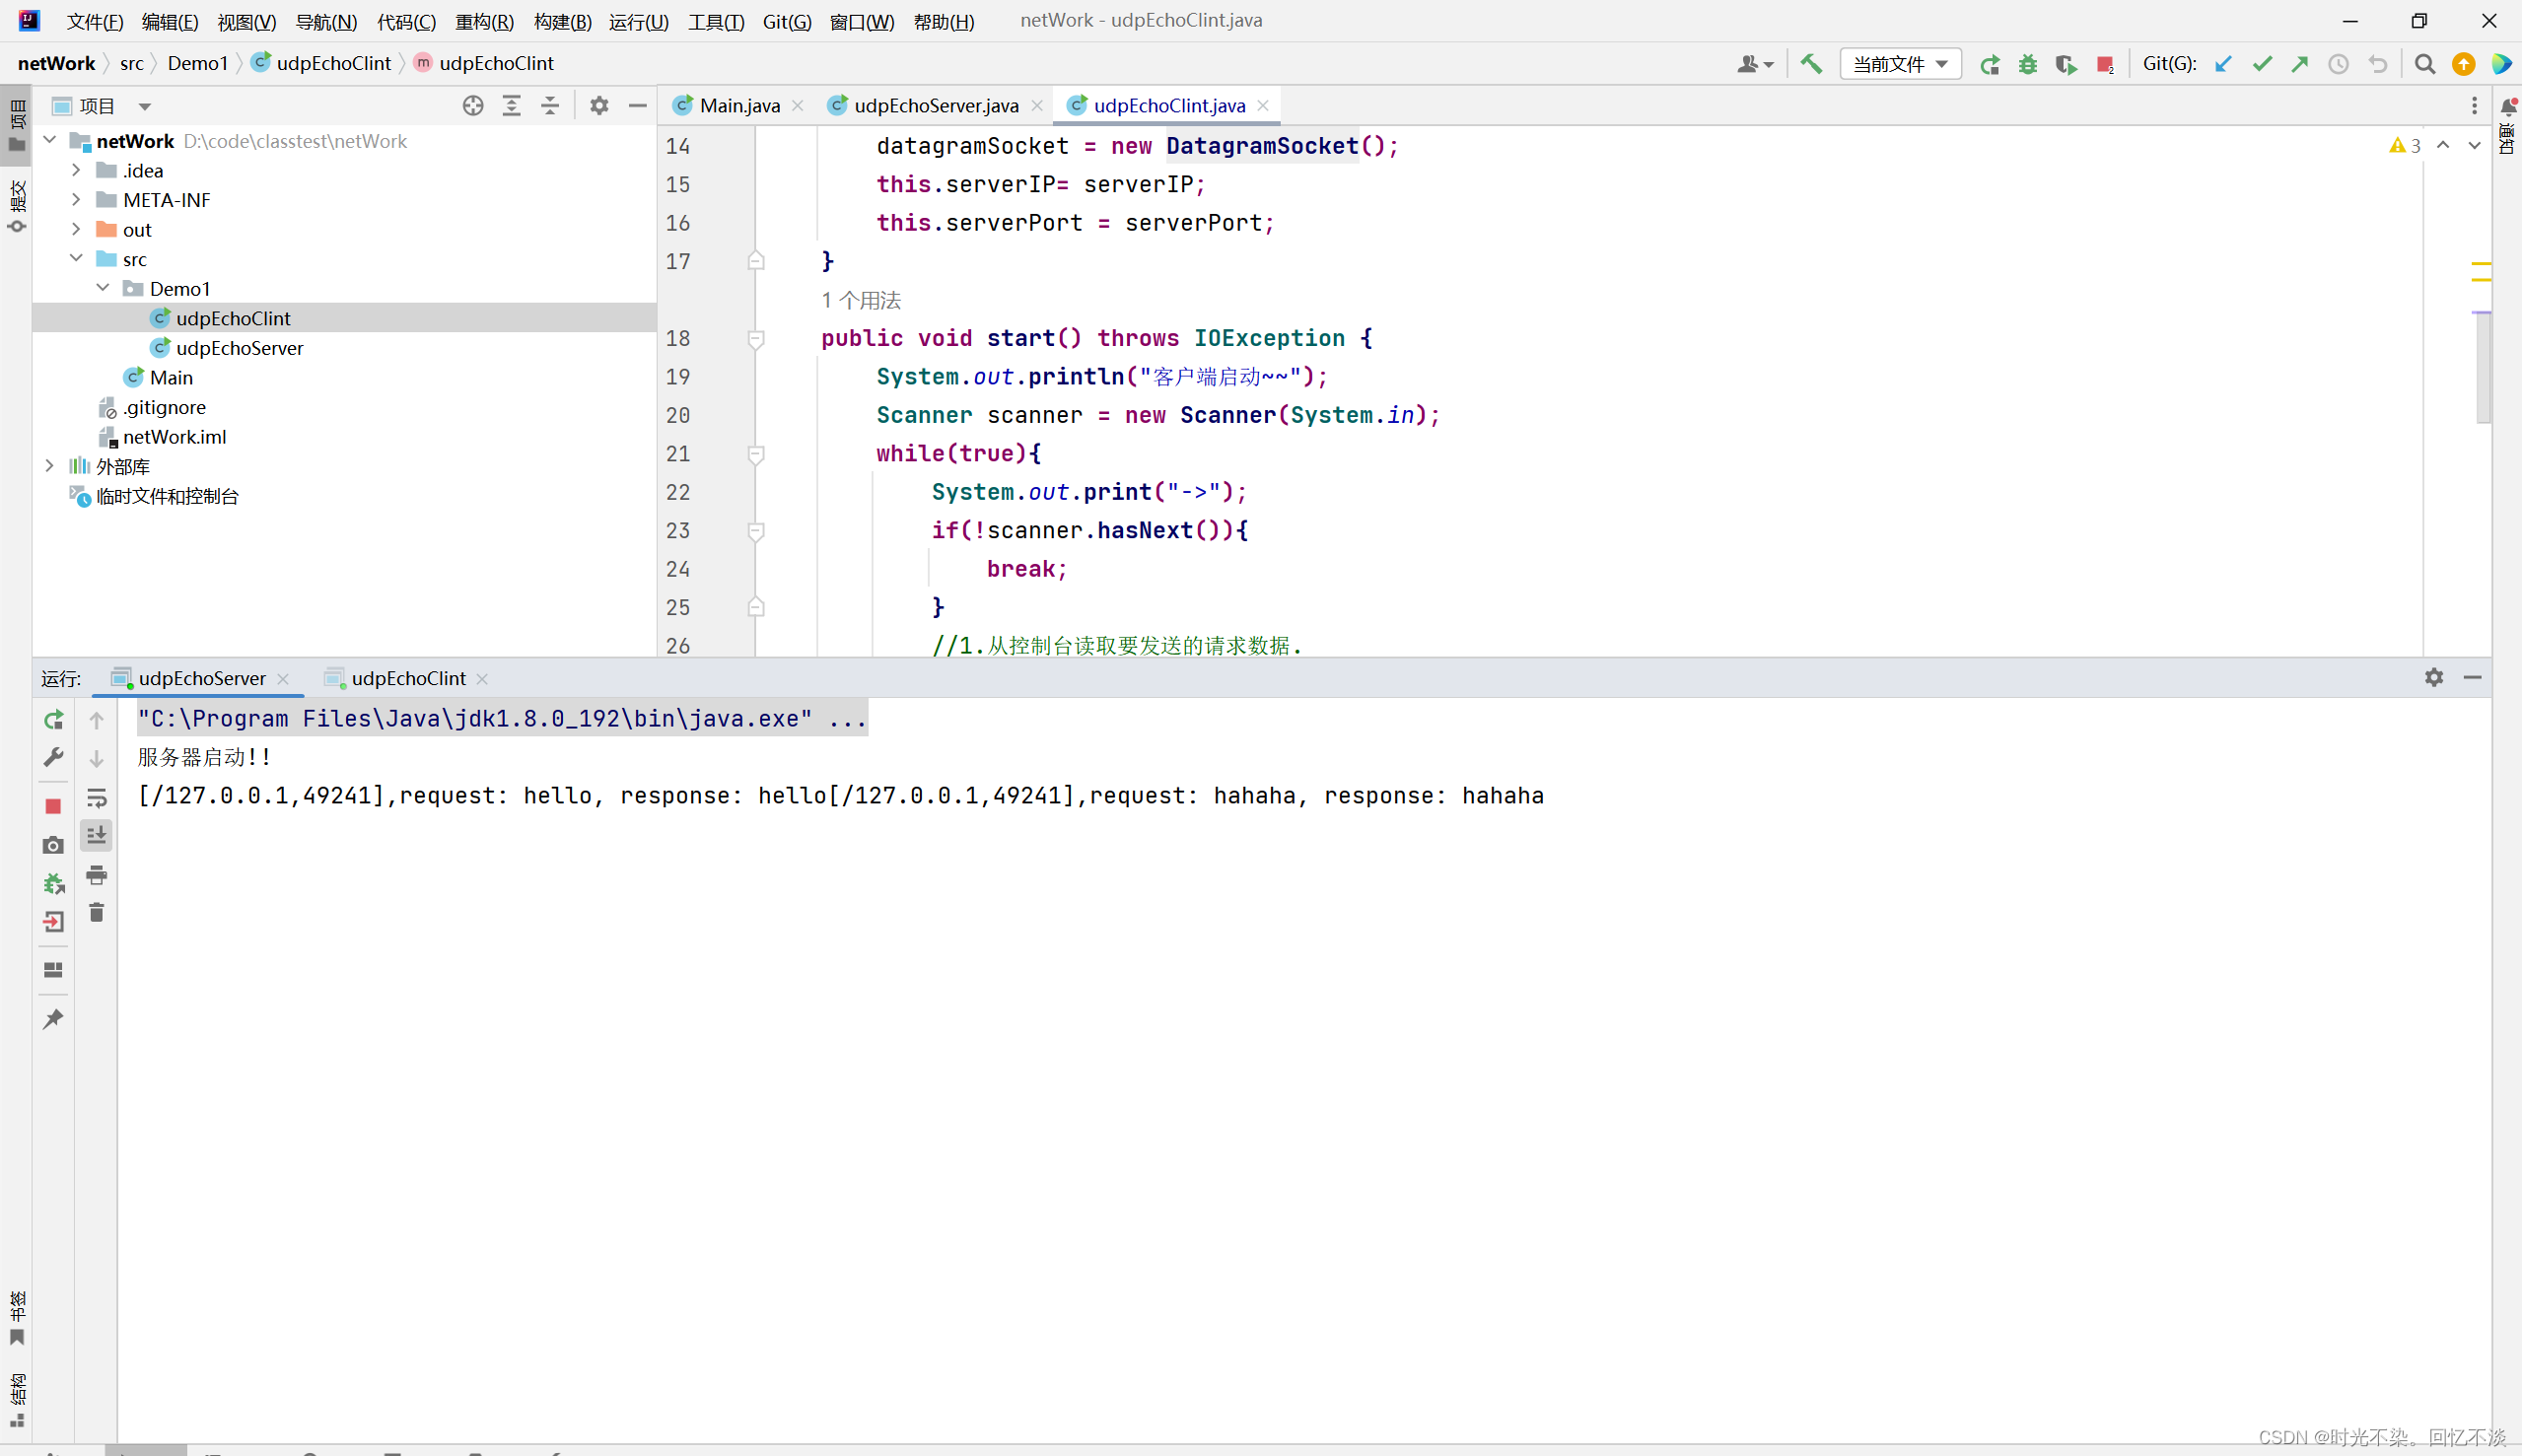Stop the running process in top toolbar
The width and height of the screenshot is (2522, 1456).
point(2105,64)
